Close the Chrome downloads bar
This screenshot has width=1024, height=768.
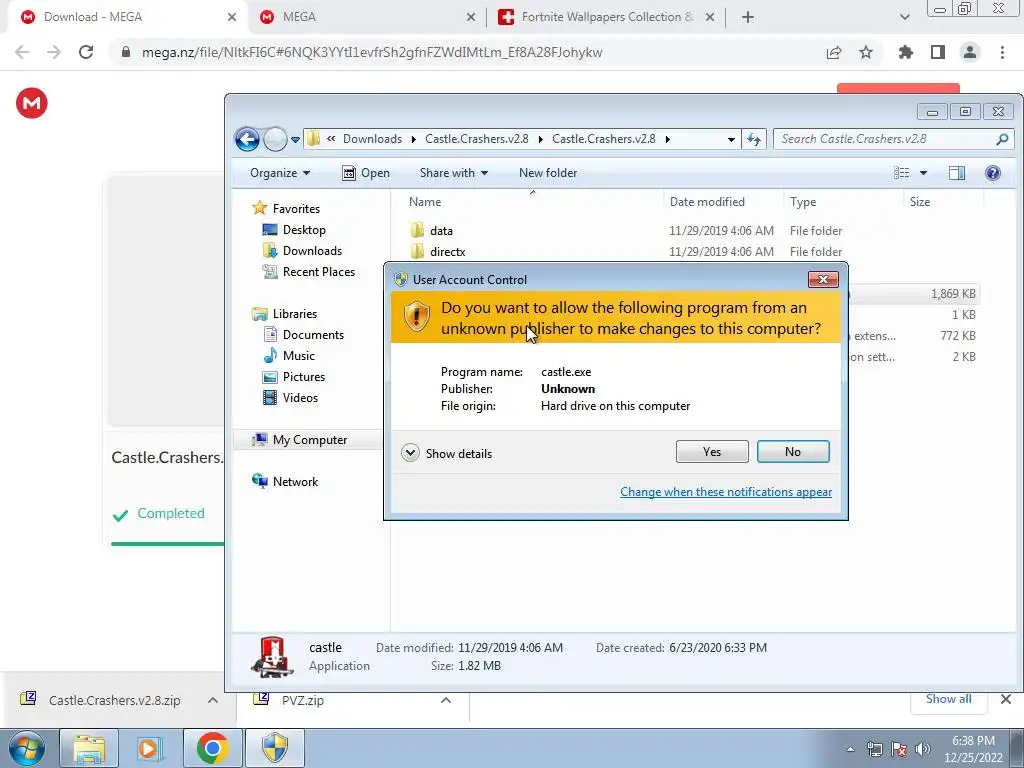pos(1006,699)
